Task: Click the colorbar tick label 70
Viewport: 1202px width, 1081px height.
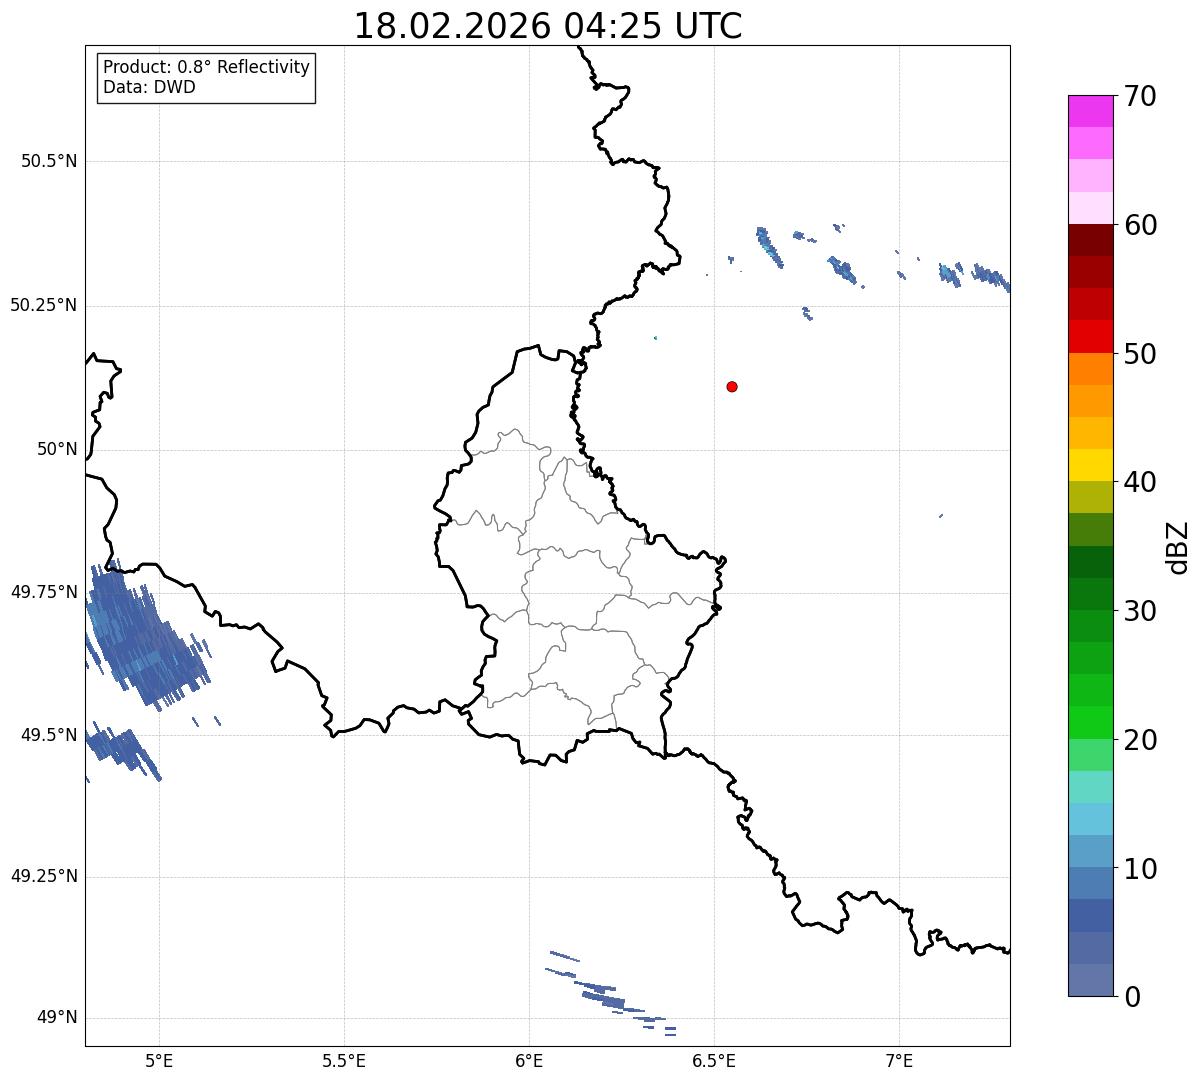Action: pyautogui.click(x=1140, y=96)
